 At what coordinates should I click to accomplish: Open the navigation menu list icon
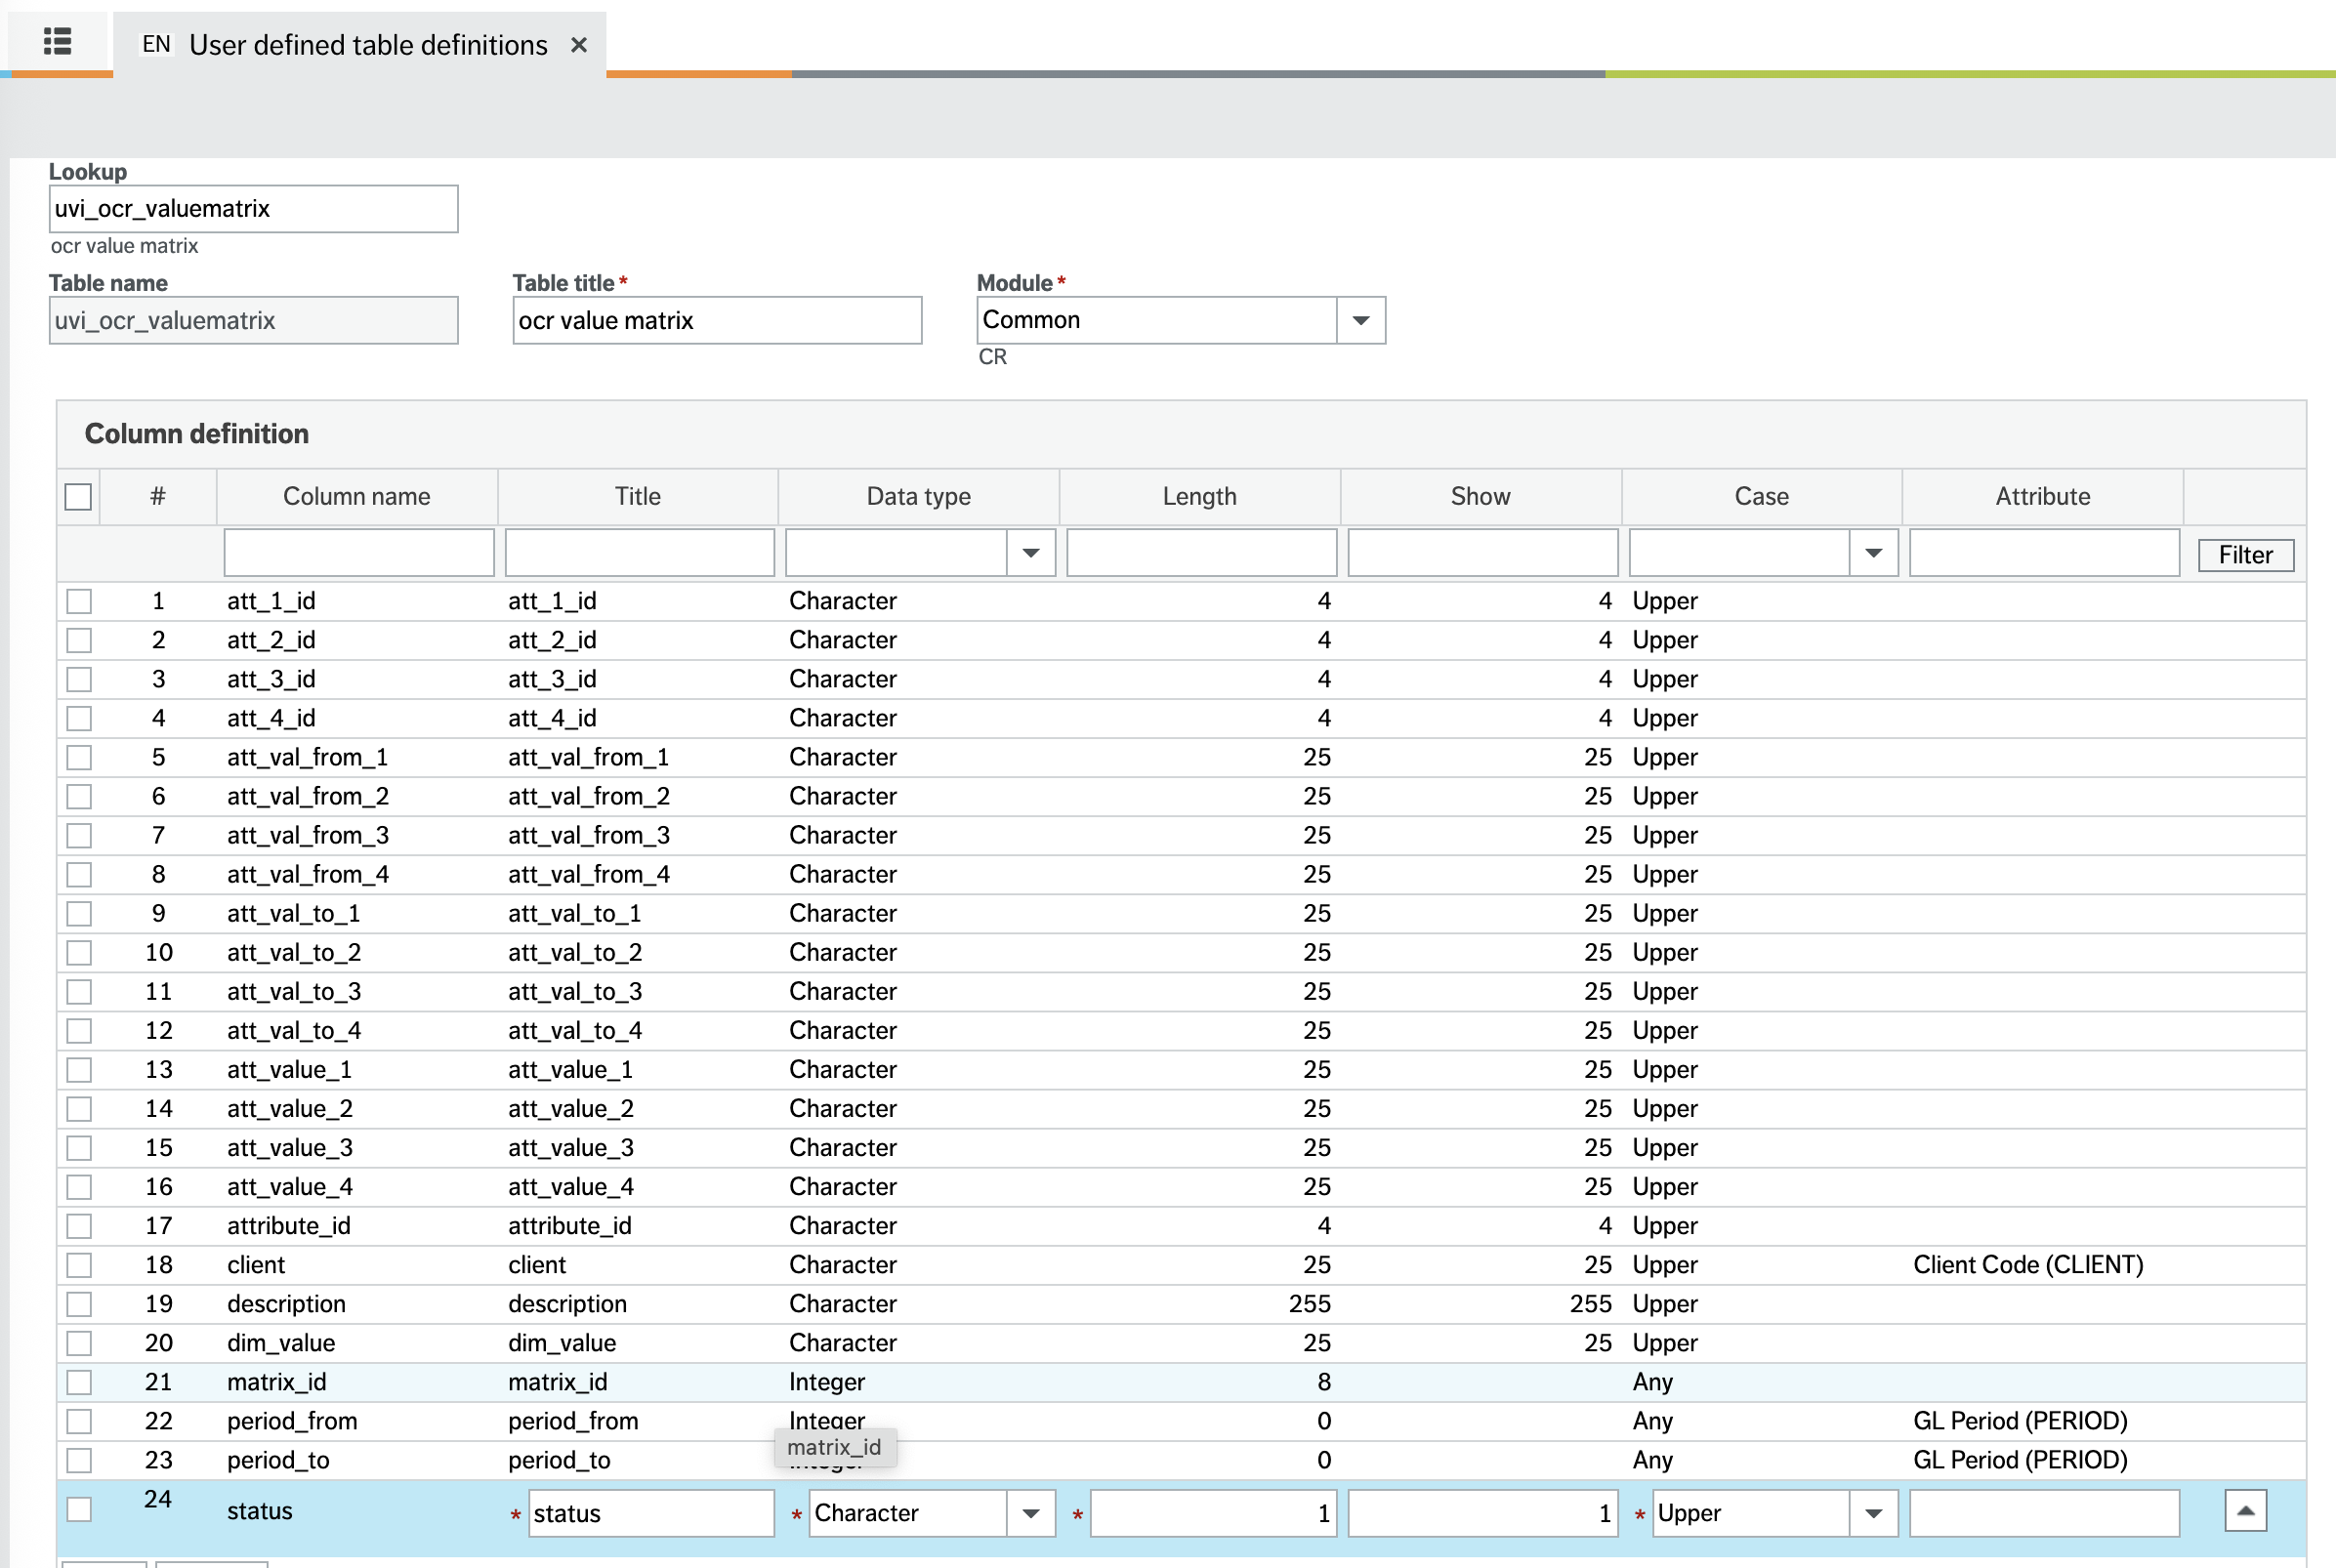click(57, 41)
